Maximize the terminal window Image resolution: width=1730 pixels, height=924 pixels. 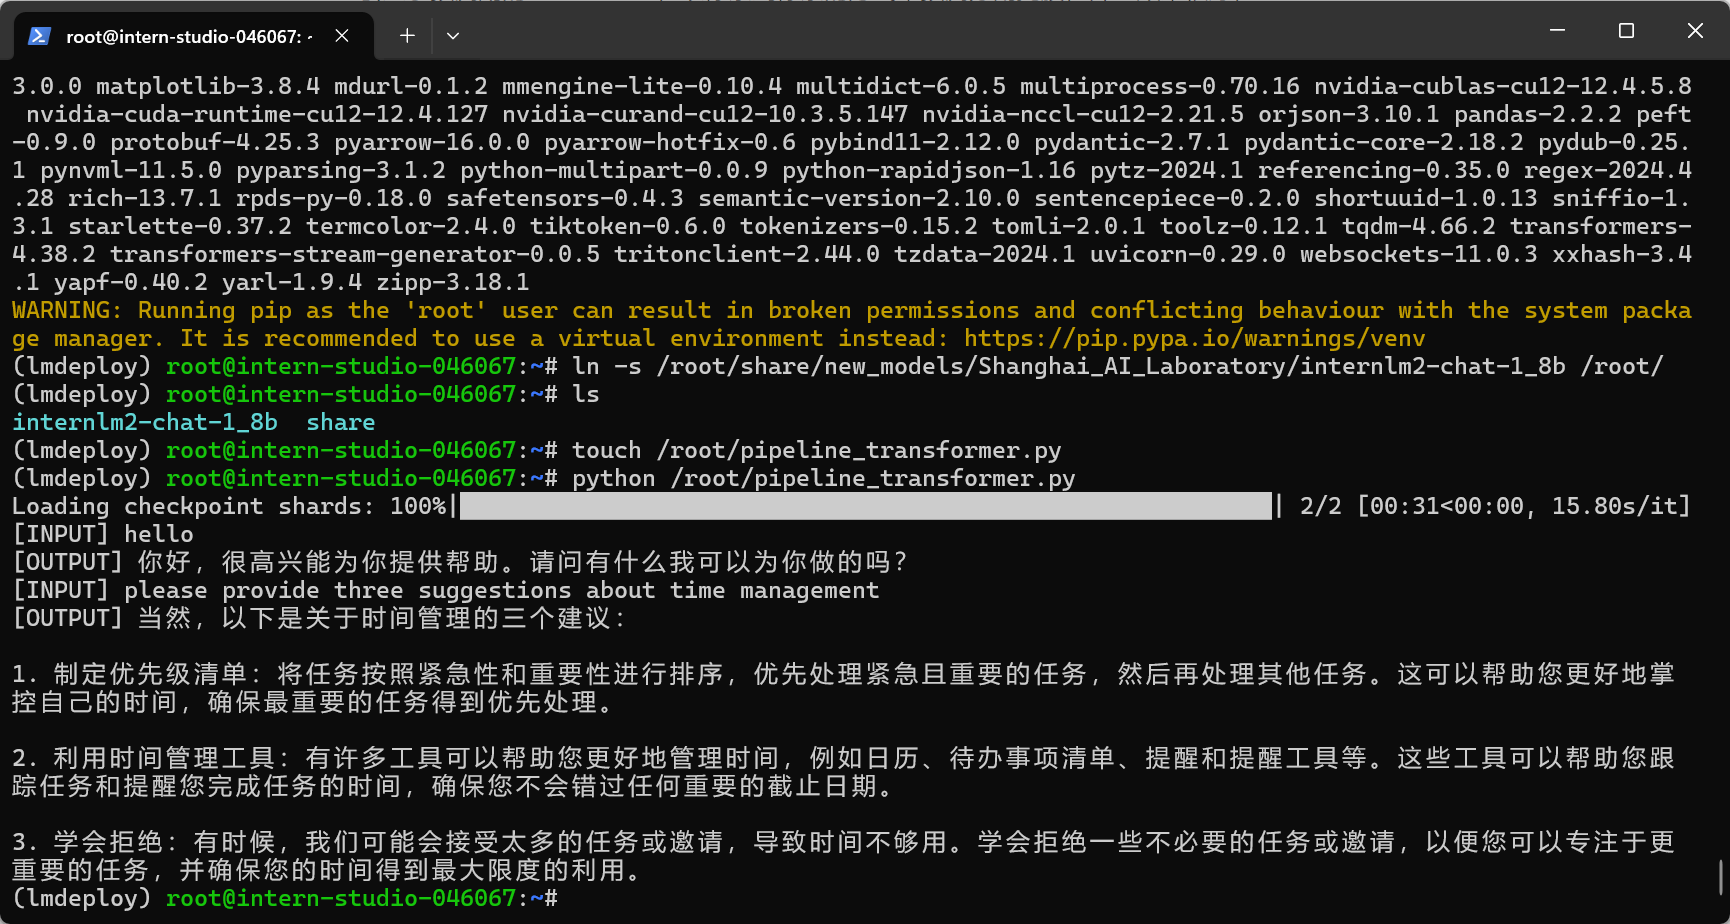[1626, 31]
